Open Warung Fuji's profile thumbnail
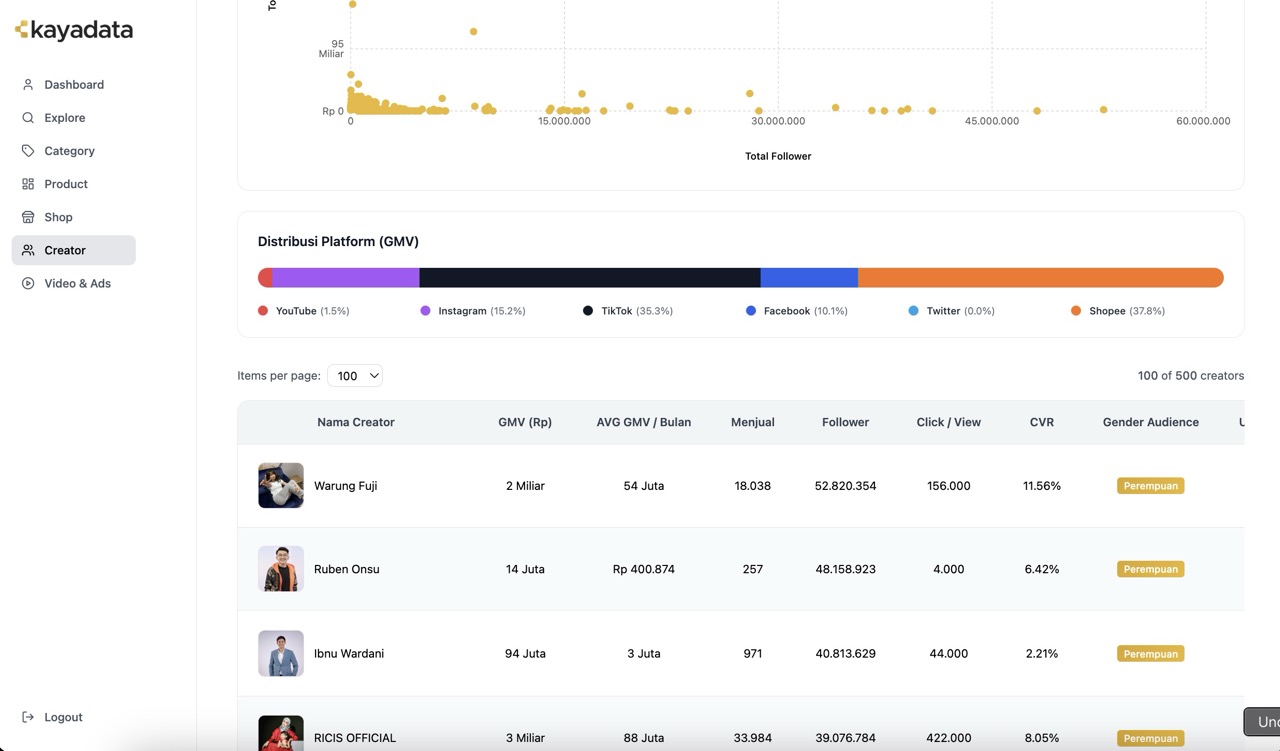The image size is (1280, 751). [281, 486]
